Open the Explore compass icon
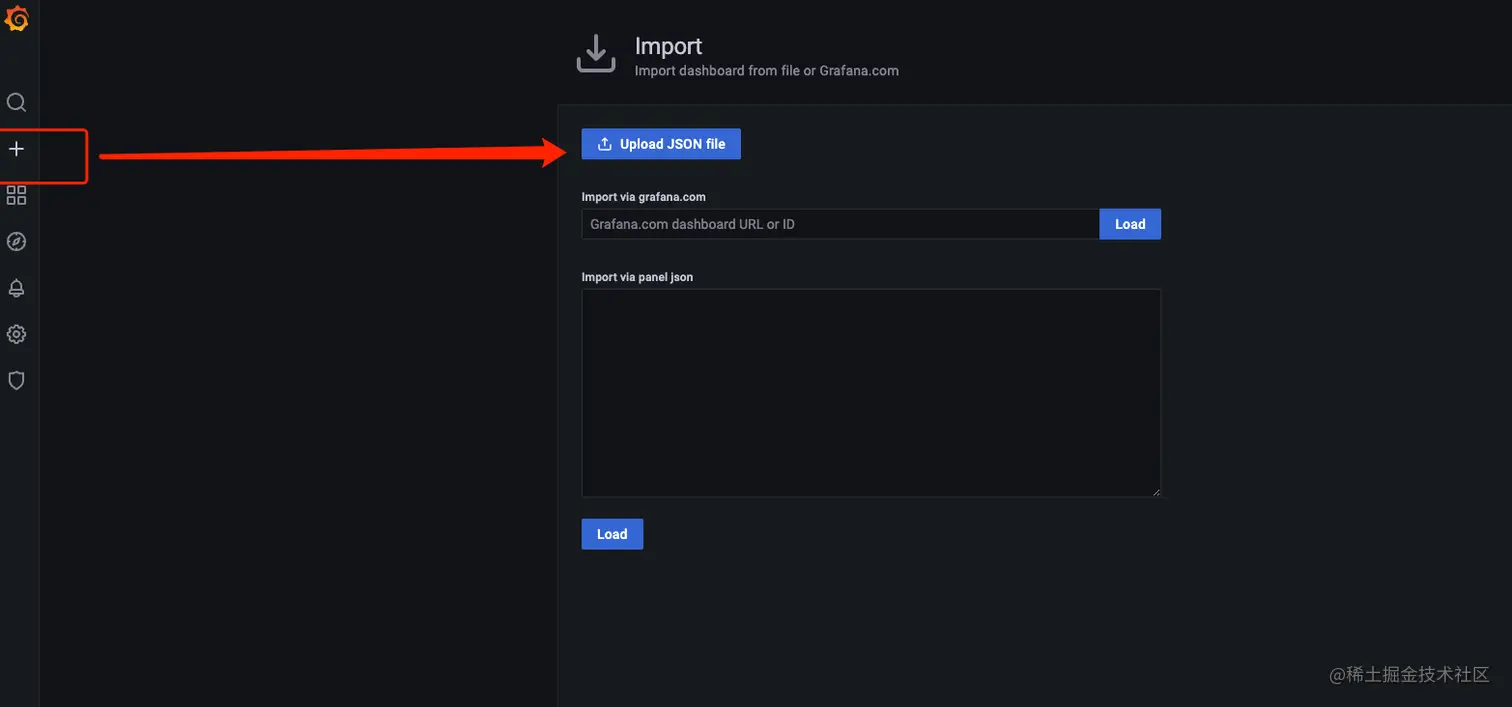This screenshot has width=1512, height=707. [x=16, y=241]
